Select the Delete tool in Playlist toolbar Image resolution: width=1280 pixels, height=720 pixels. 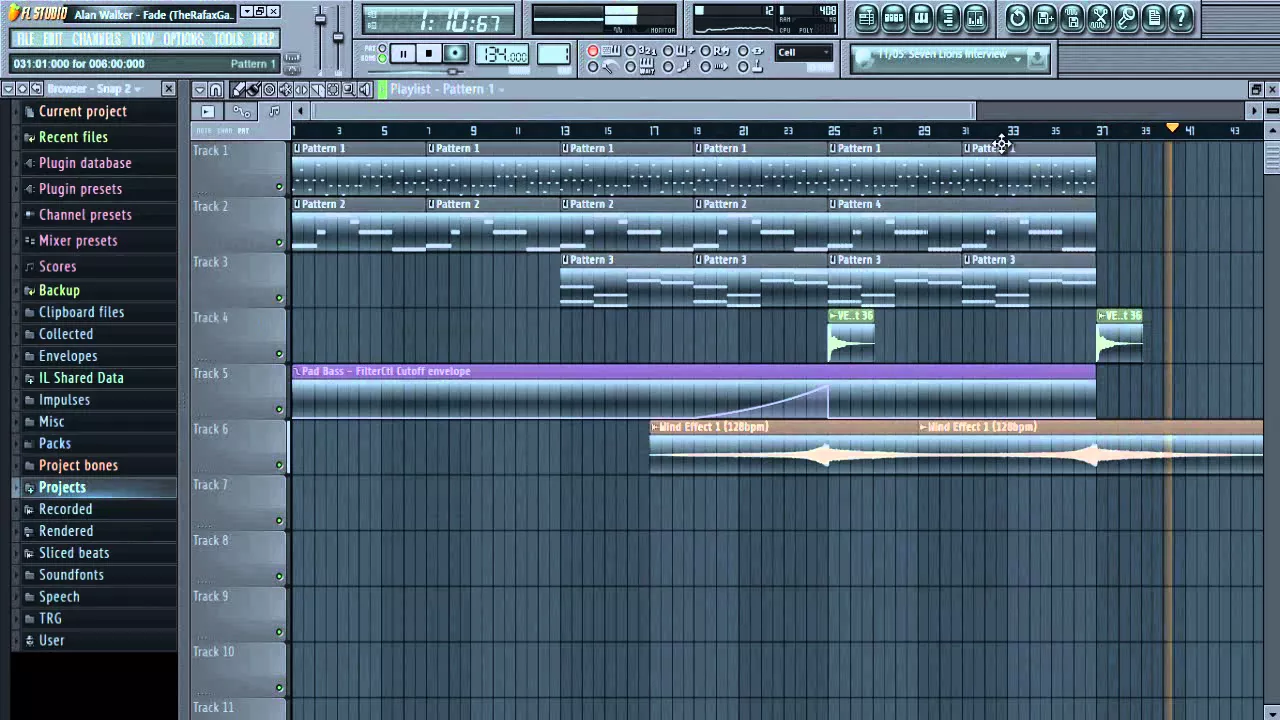pos(269,90)
